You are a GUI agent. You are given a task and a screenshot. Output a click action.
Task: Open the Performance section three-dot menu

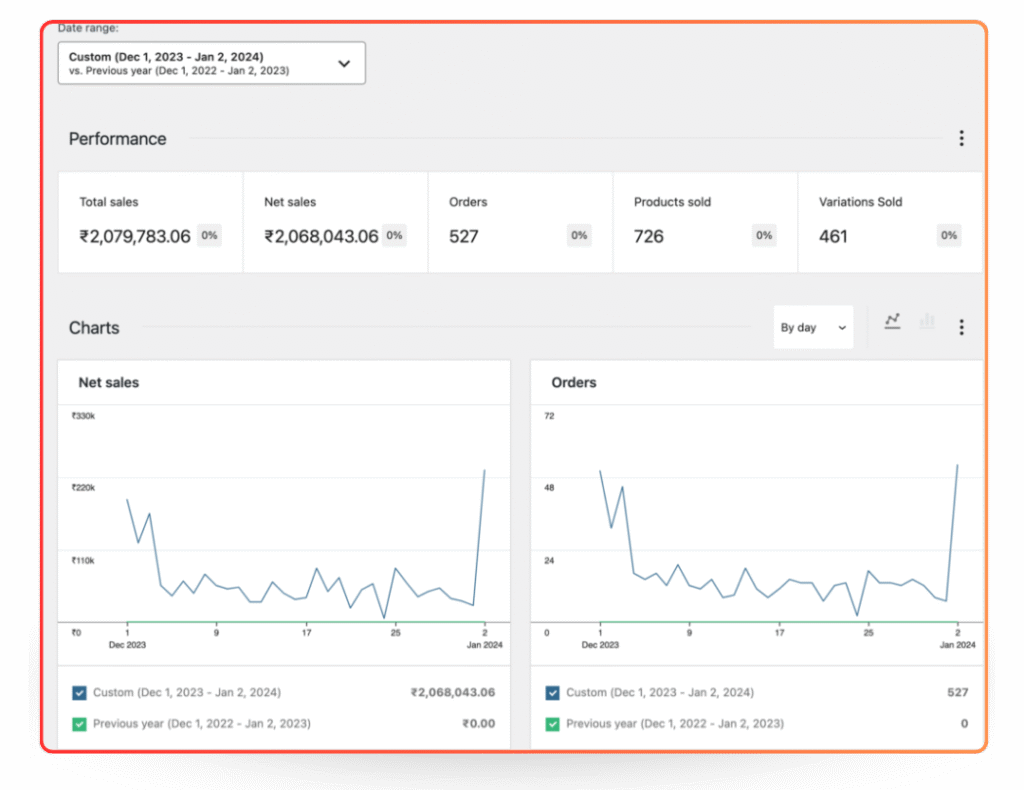(x=961, y=139)
